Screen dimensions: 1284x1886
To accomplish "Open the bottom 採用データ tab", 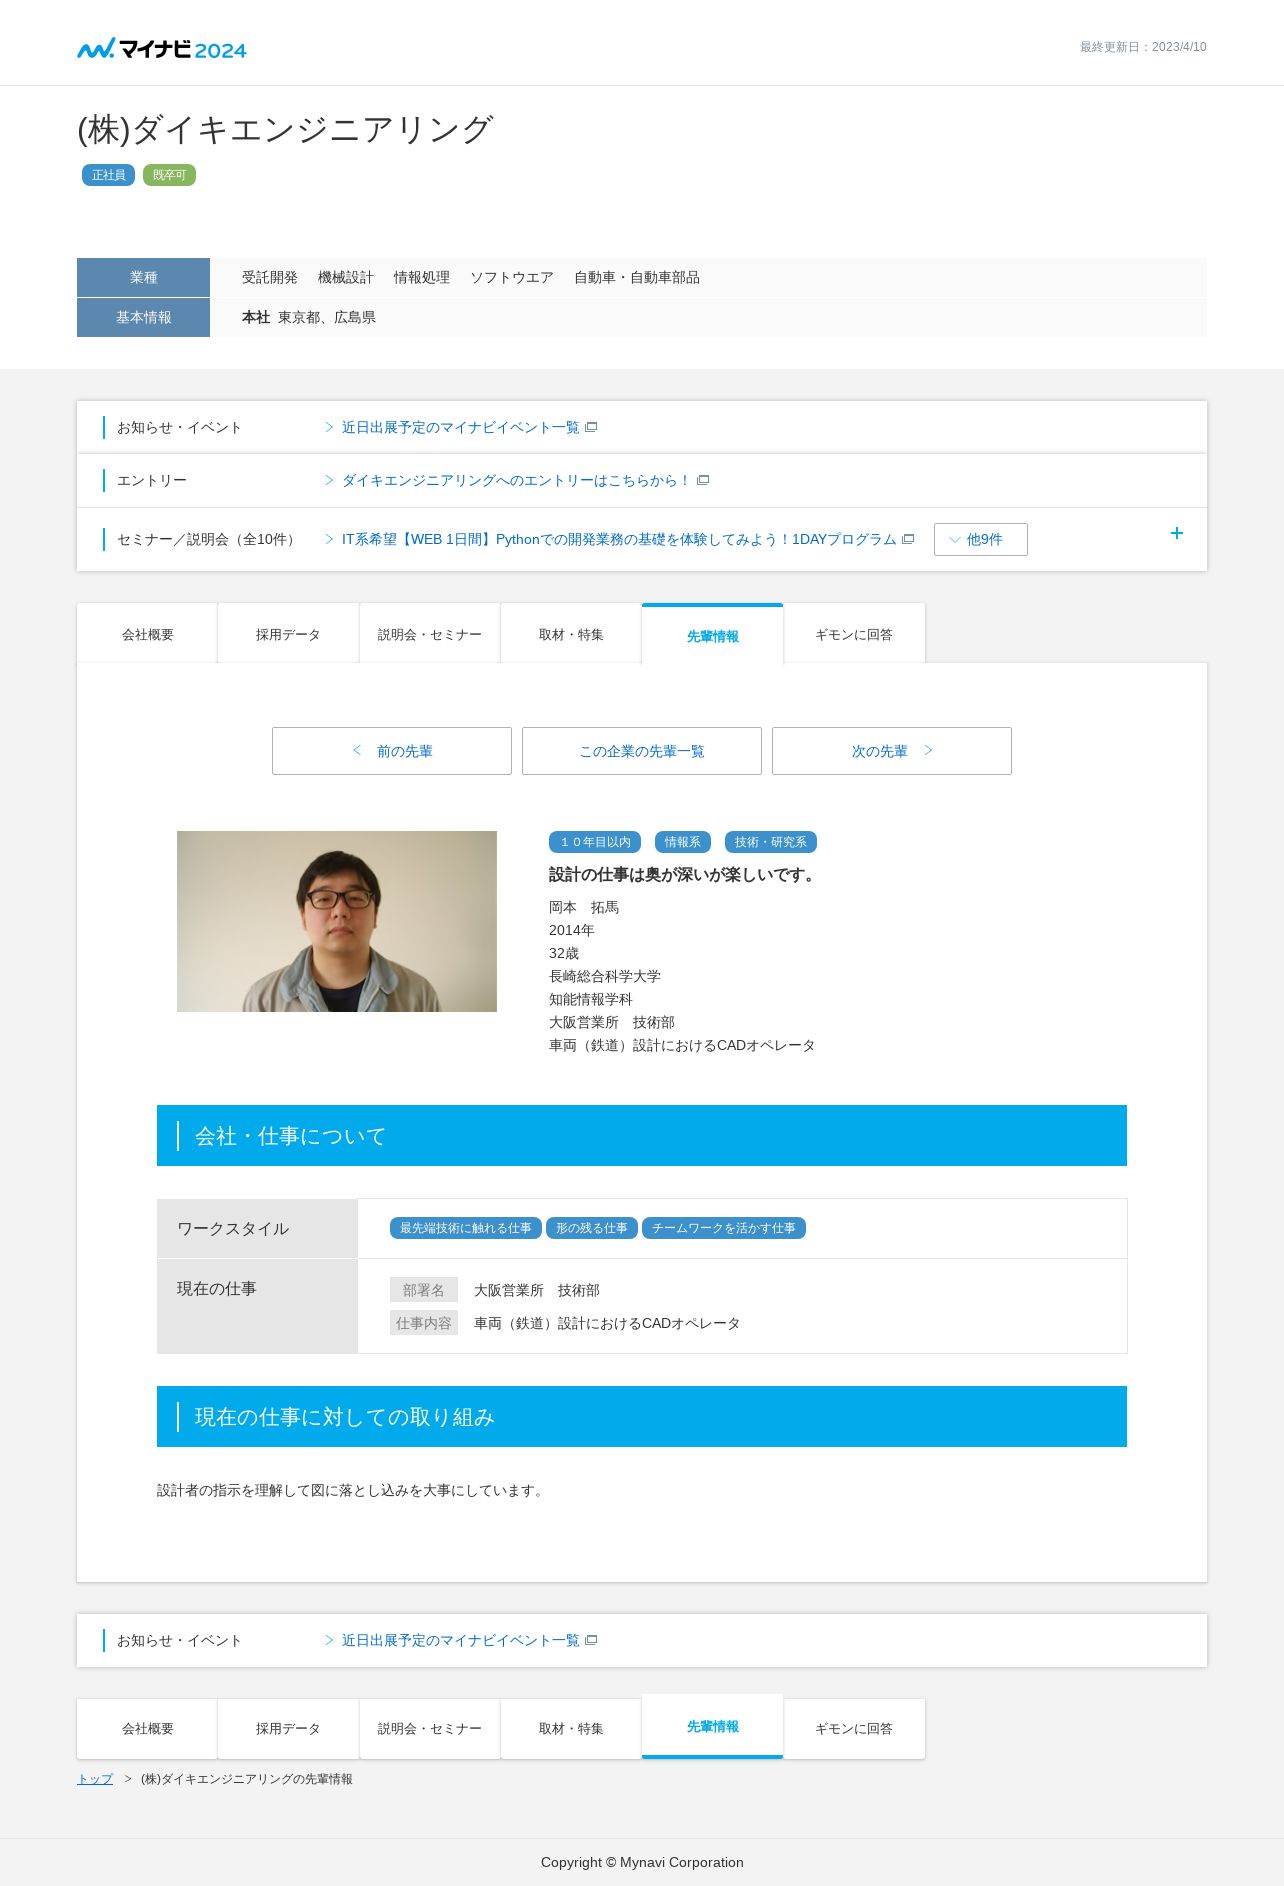I will click(x=288, y=1728).
